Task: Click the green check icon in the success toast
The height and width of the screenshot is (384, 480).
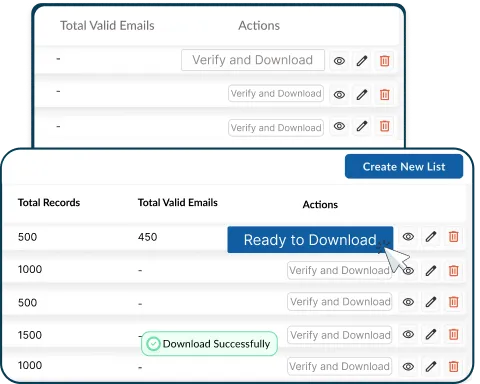Action: point(153,344)
